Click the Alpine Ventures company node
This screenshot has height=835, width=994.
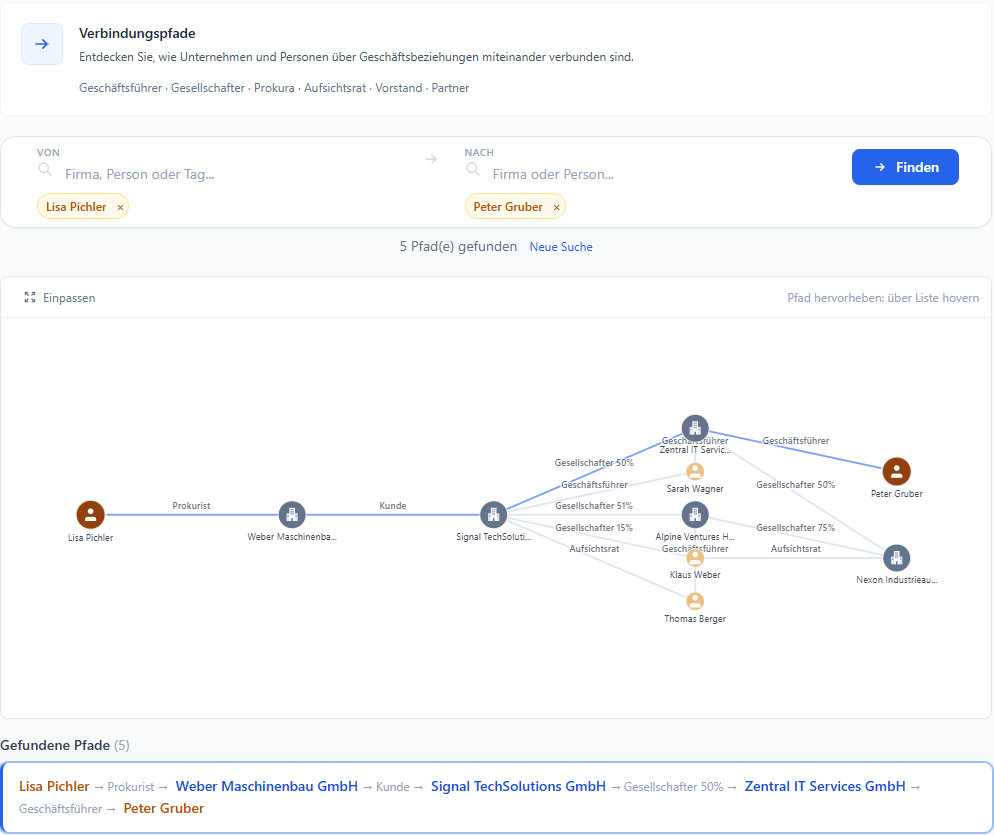(x=695, y=515)
